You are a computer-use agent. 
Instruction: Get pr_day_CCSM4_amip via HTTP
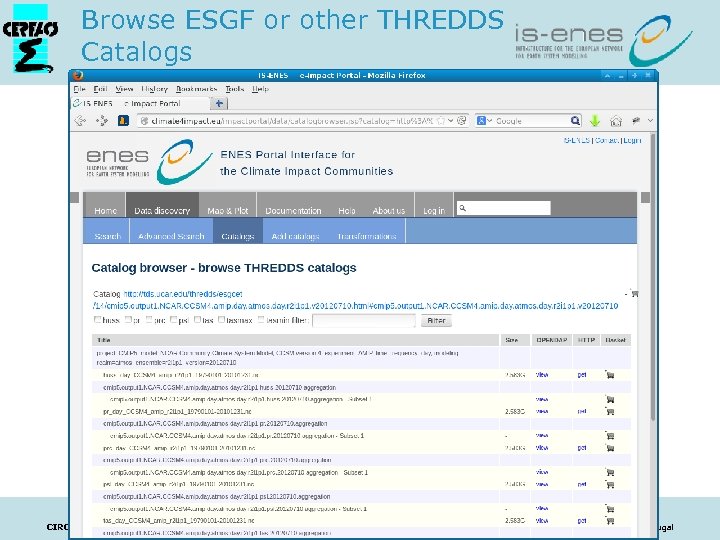point(582,411)
